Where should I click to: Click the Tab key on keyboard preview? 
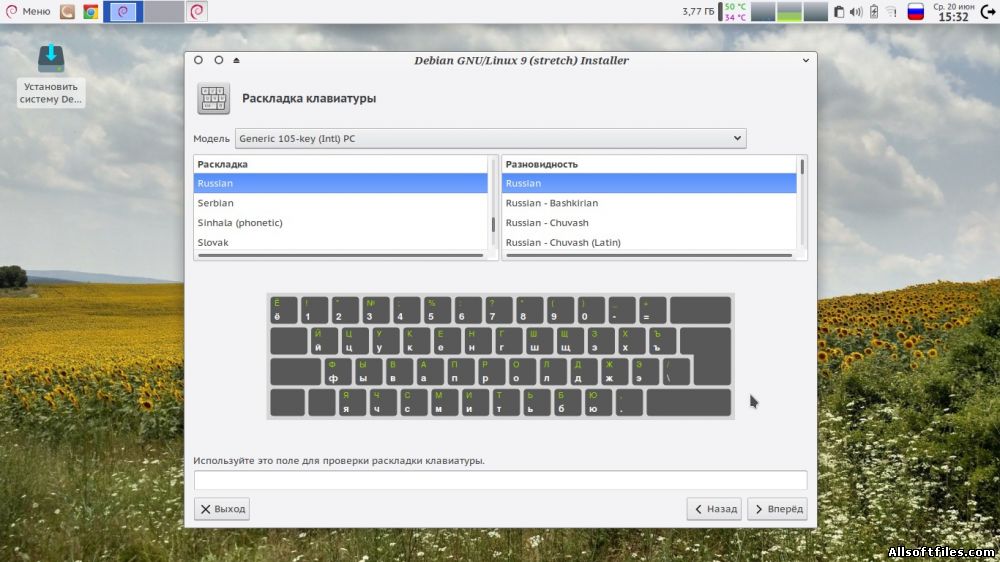[x=289, y=341]
